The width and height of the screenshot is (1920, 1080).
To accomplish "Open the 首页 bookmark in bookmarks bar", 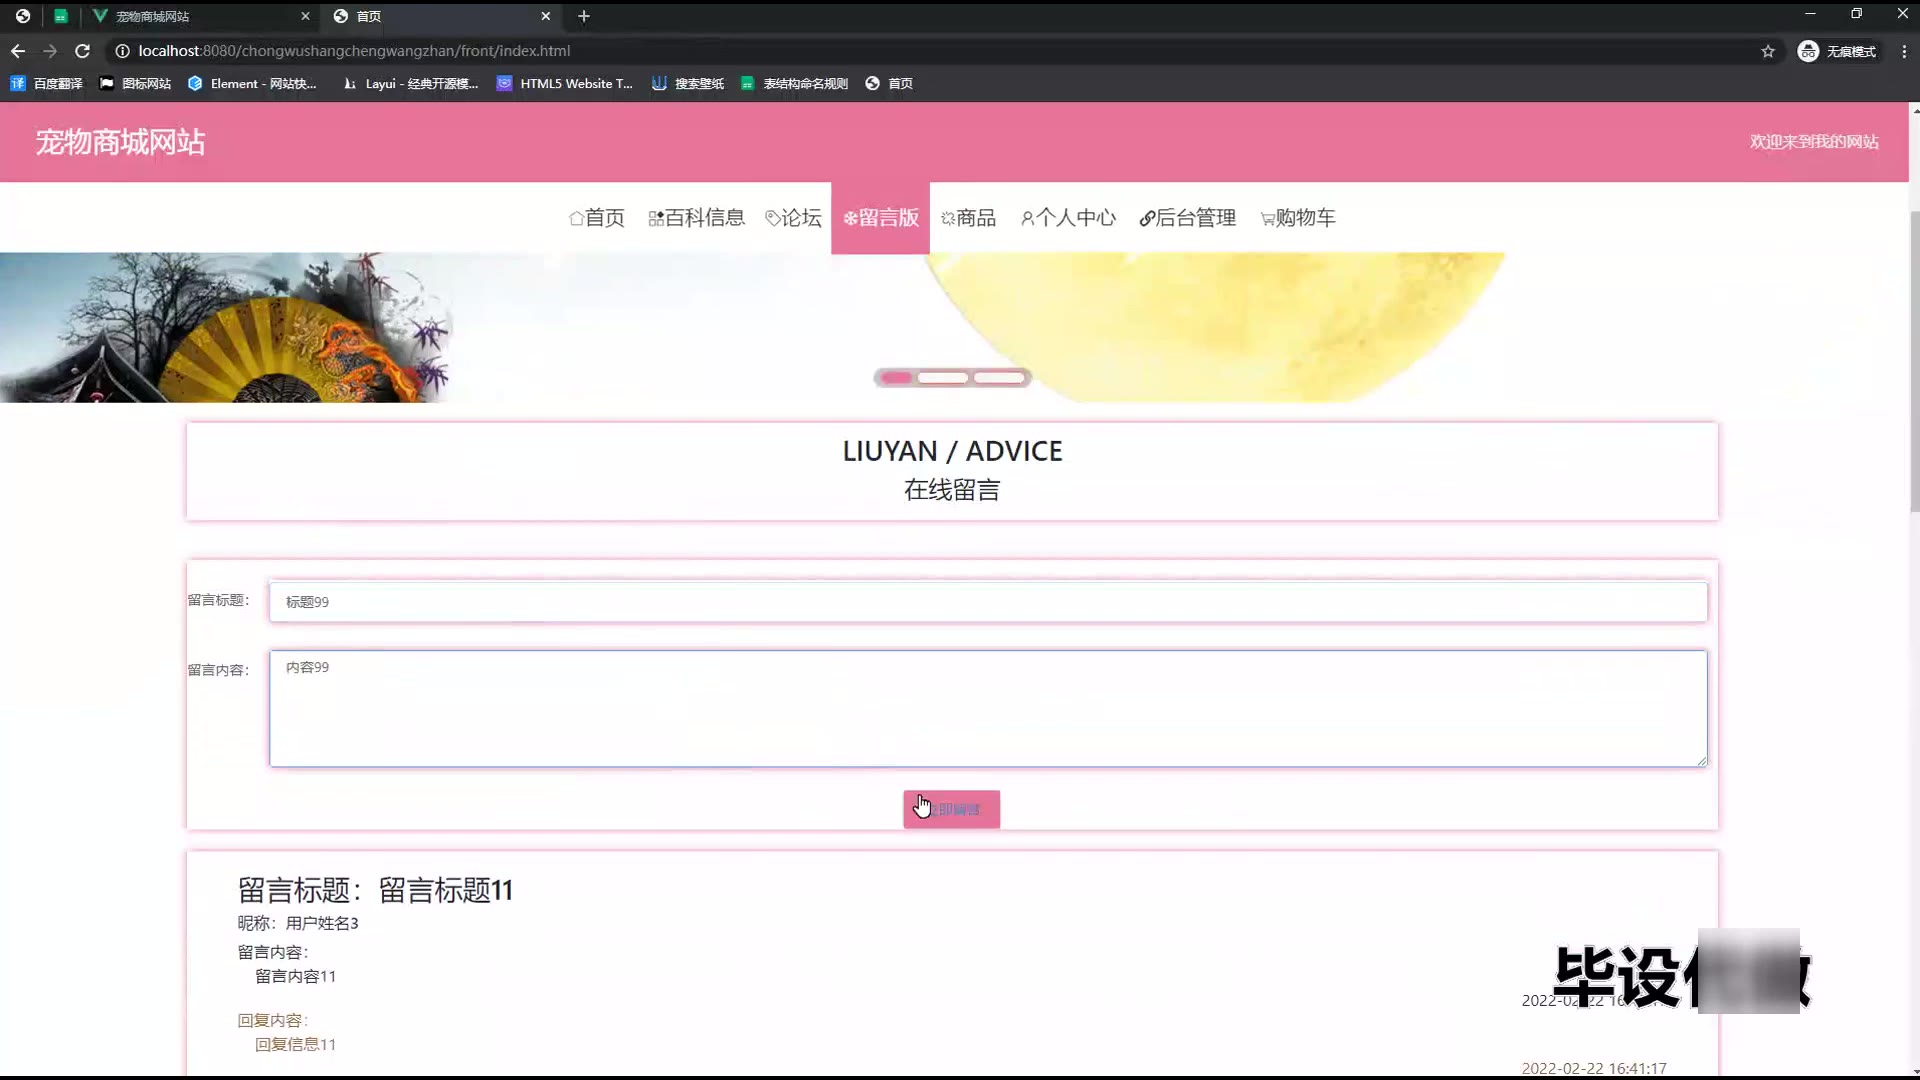I will (889, 84).
